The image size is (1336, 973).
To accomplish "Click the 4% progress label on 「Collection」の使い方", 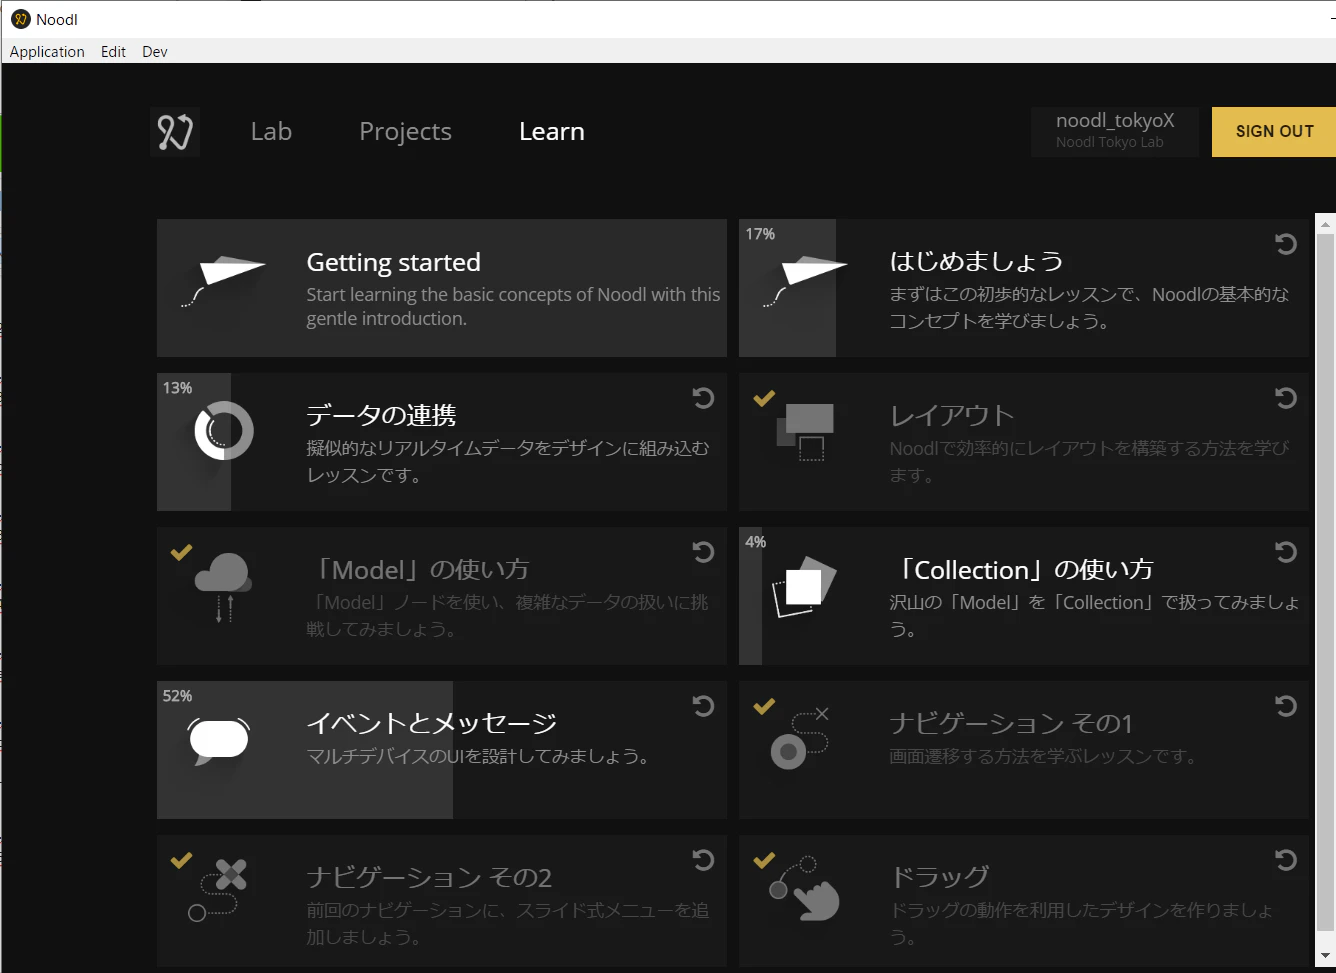I will (755, 542).
